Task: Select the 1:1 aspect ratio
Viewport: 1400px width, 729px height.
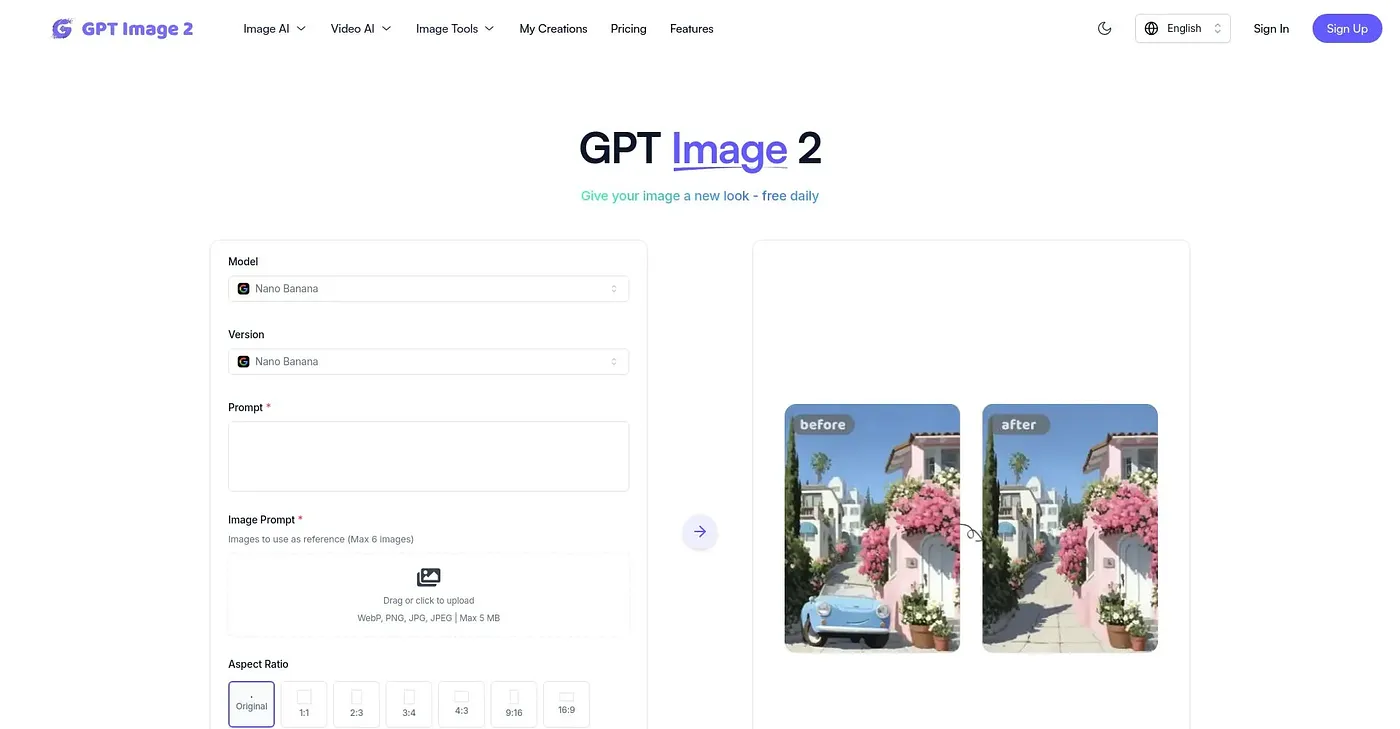Action: (x=304, y=704)
